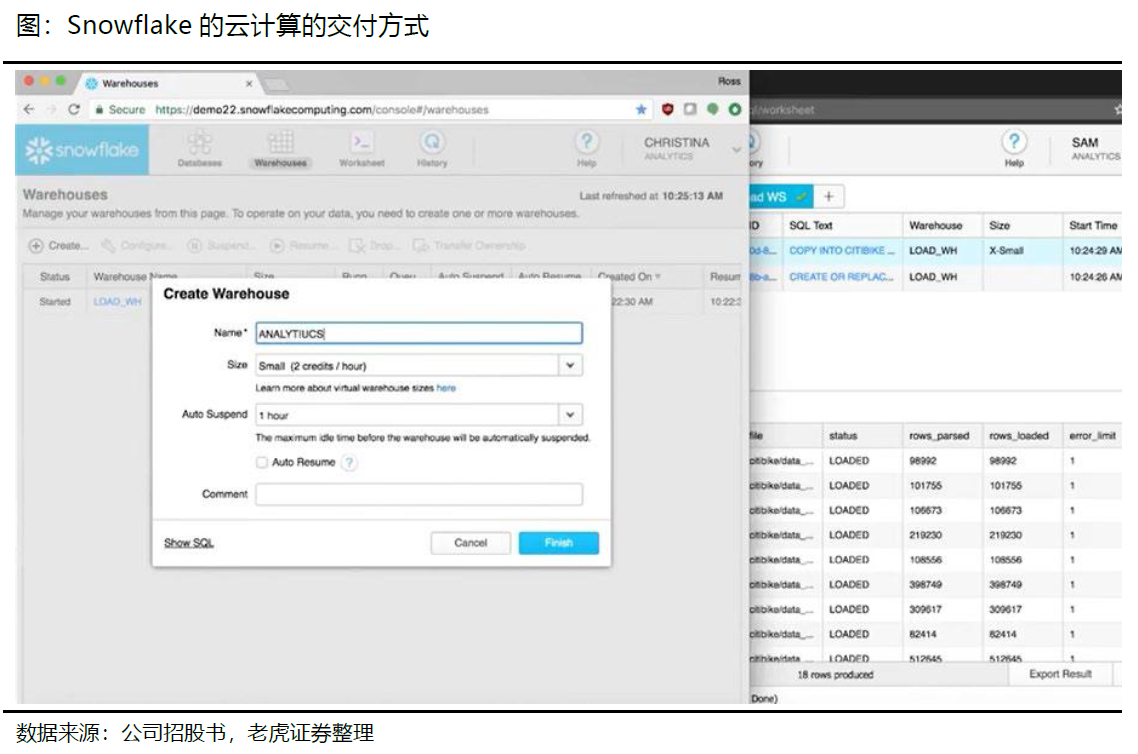Screen dimensions: 1138x754
Task: Enable the Auto Resume checkbox
Action: coord(262,462)
